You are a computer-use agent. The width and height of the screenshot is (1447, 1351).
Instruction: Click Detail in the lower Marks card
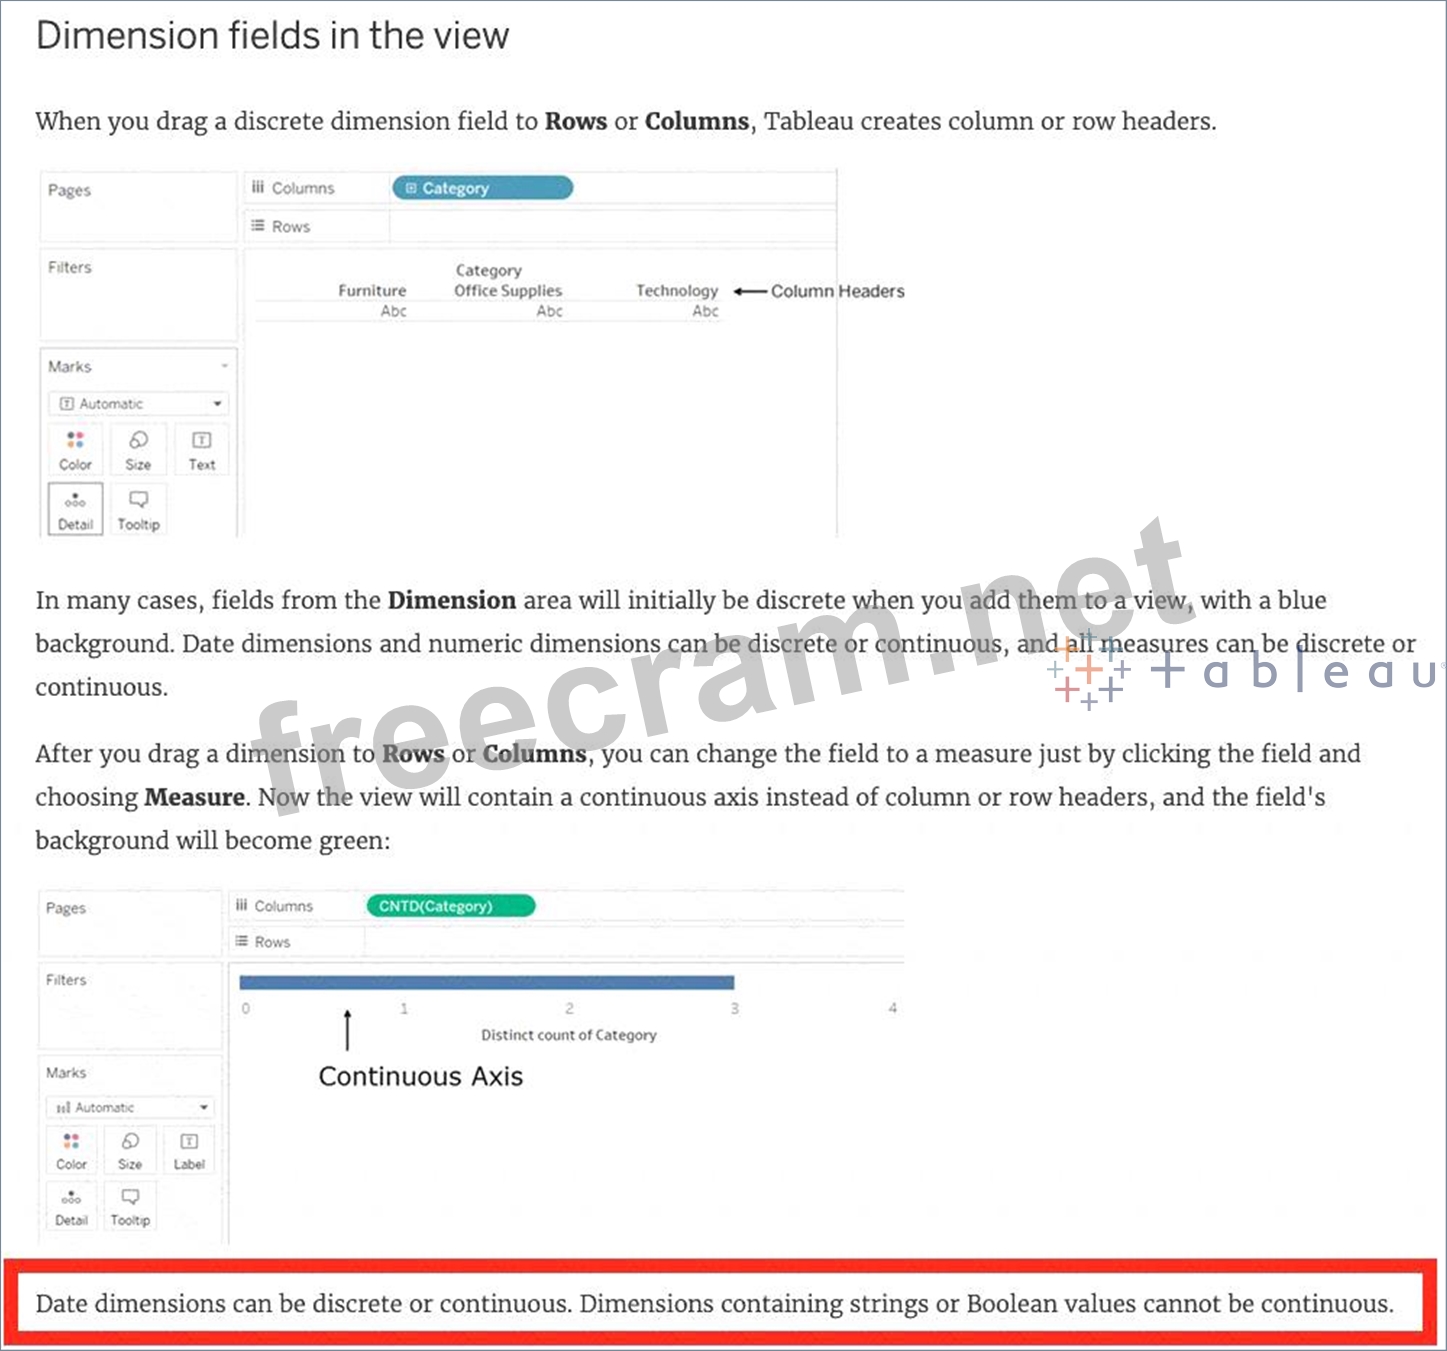point(71,1206)
